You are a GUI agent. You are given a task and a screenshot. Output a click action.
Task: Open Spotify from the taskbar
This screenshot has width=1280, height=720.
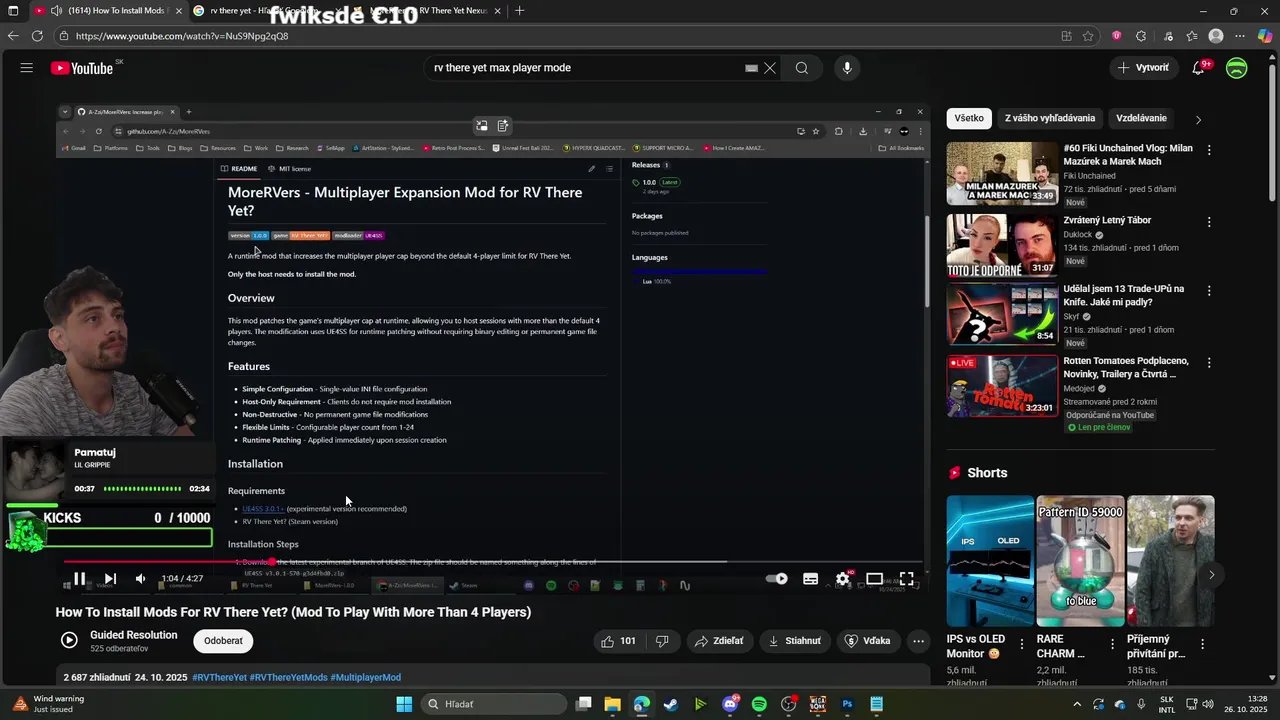click(x=759, y=704)
